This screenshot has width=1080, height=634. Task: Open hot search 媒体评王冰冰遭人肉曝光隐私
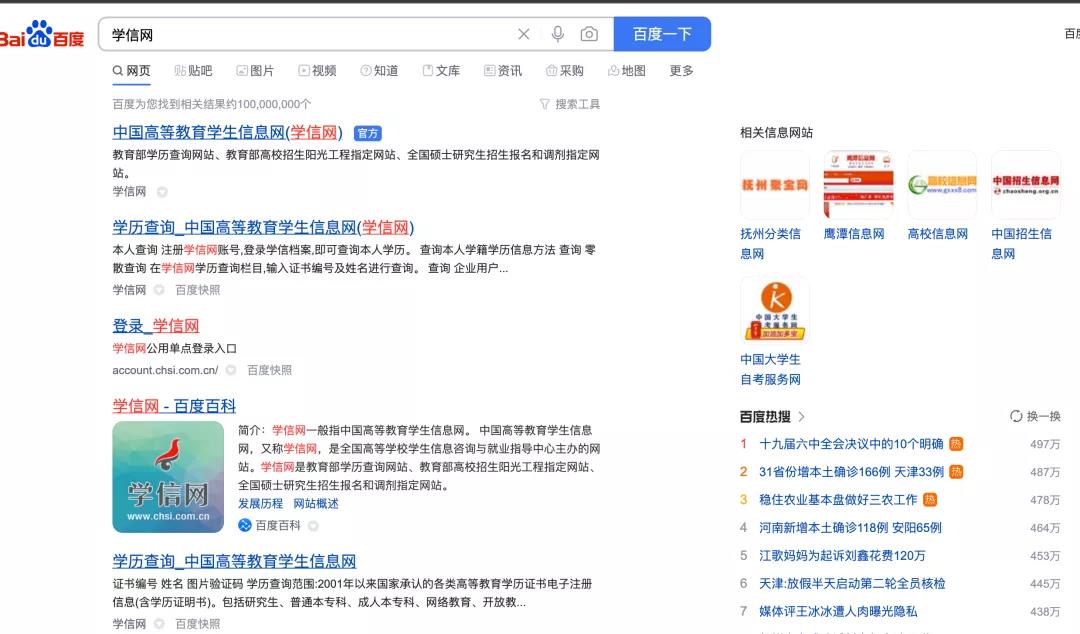click(838, 611)
